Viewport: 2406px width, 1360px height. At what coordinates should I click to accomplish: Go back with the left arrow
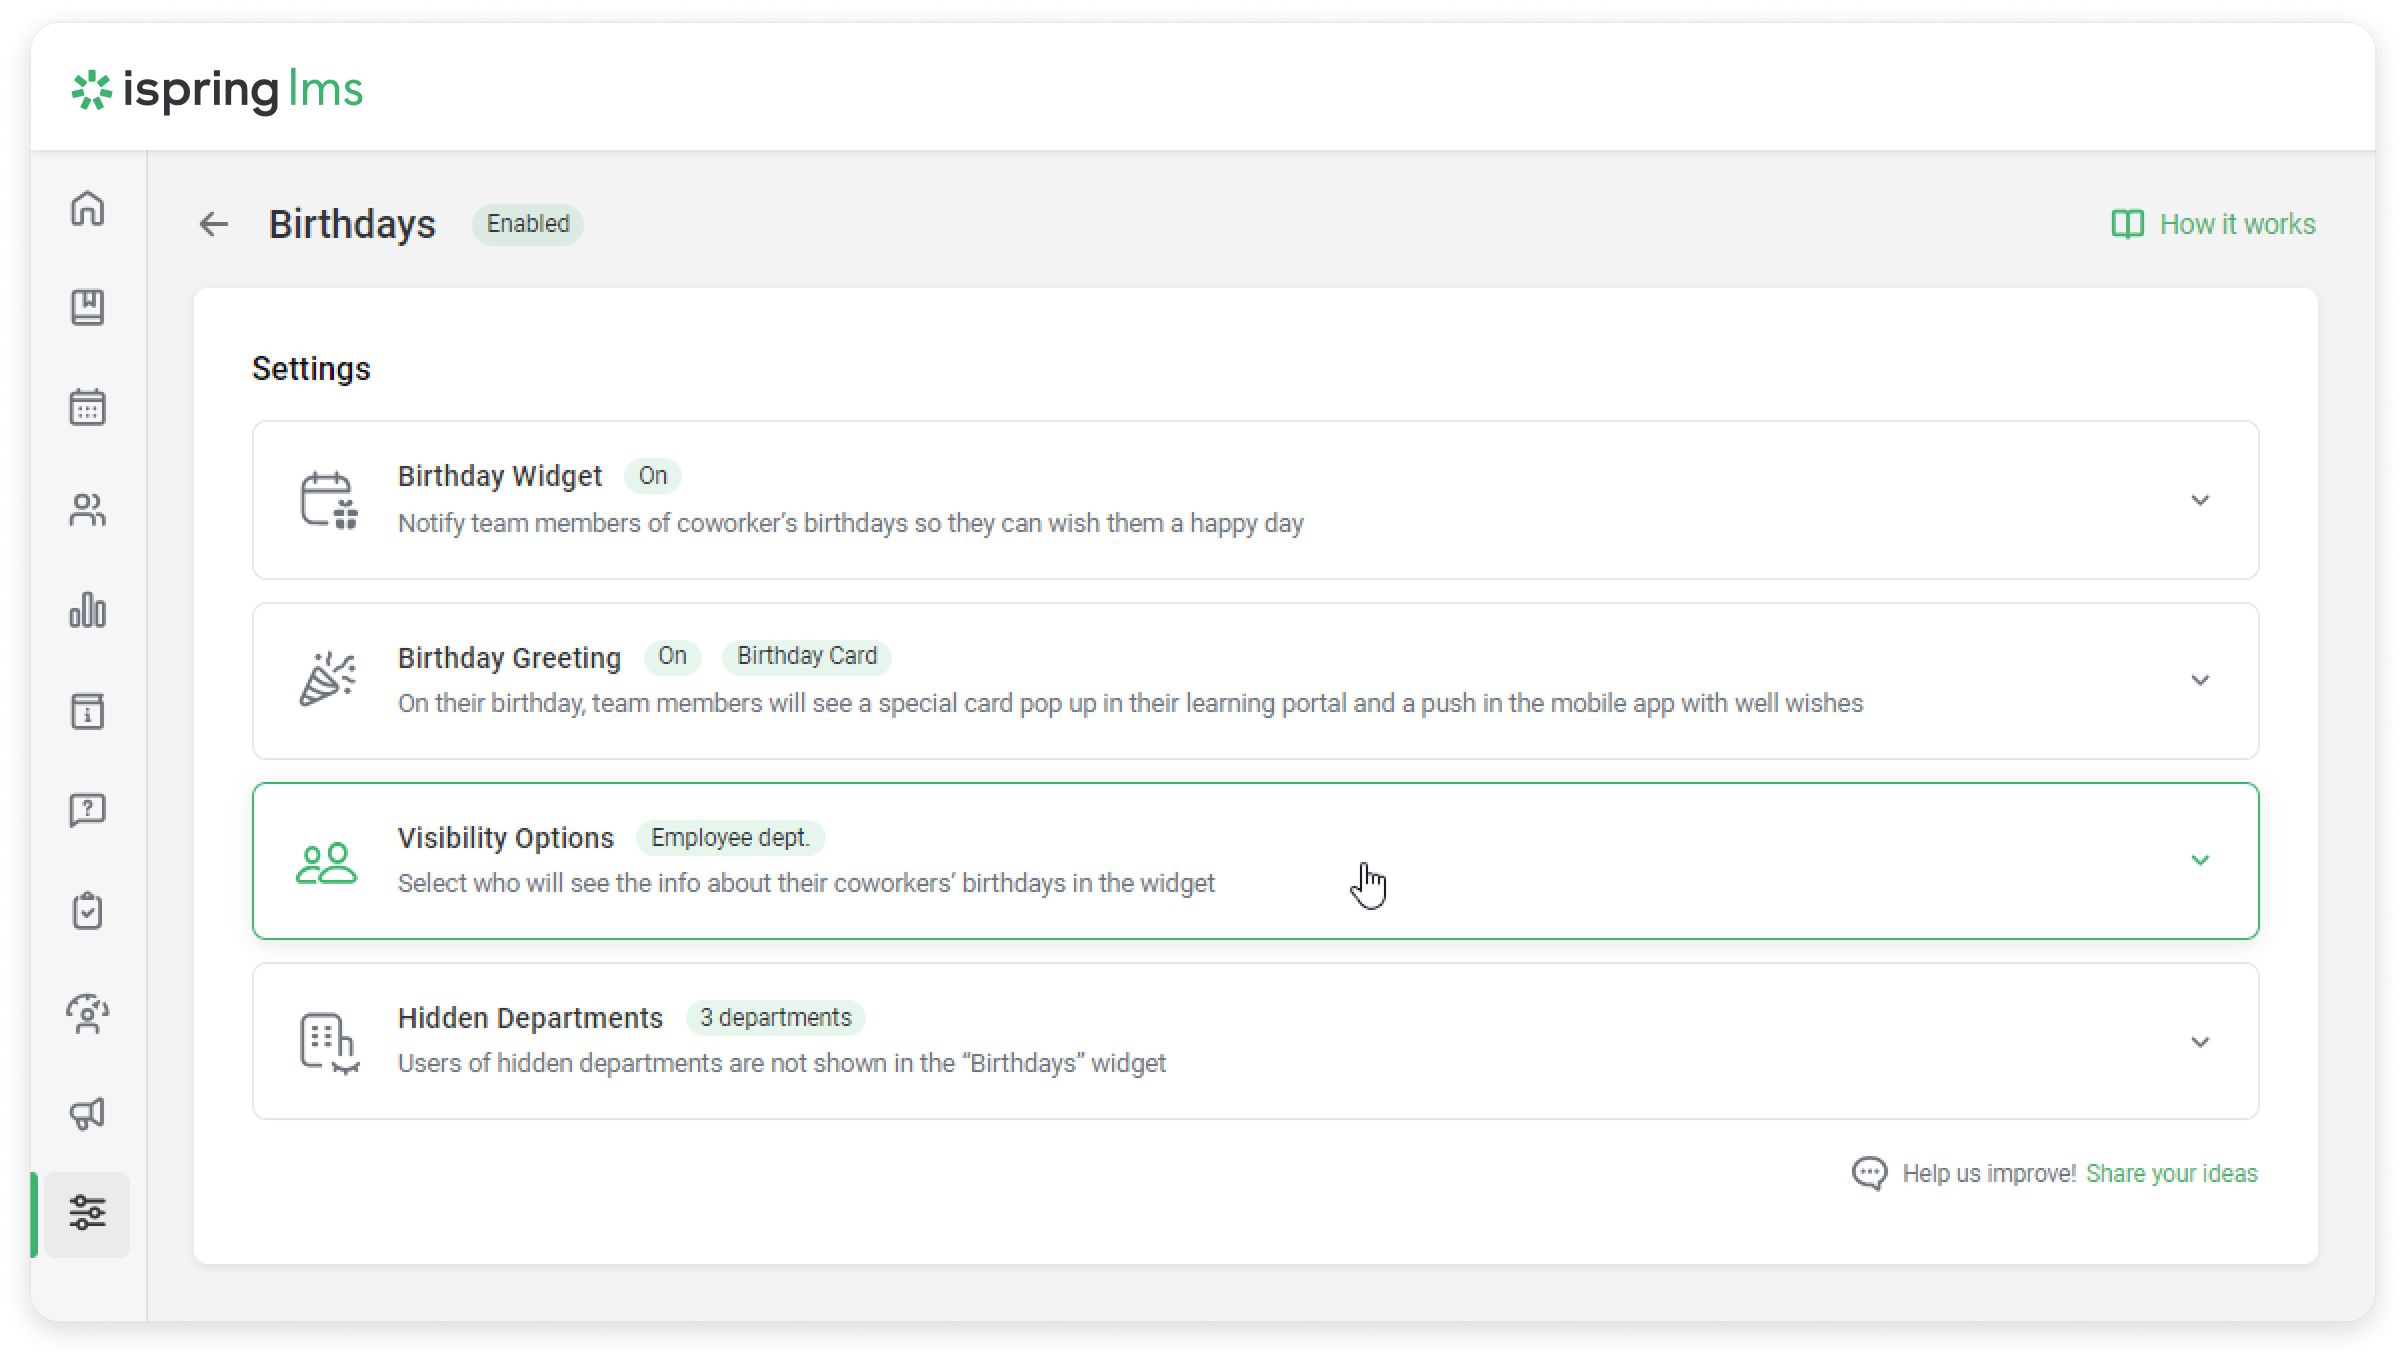pyautogui.click(x=213, y=224)
